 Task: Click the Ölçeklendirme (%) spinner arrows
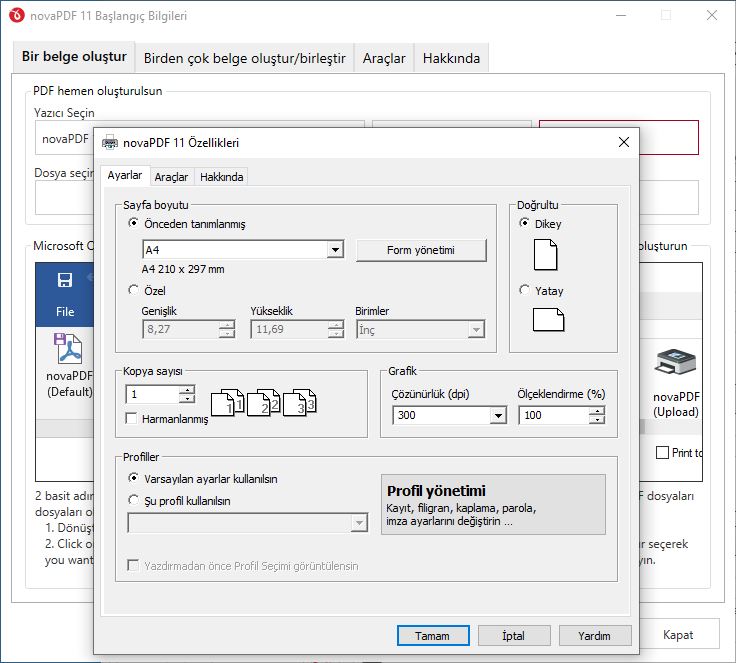[x=597, y=415]
